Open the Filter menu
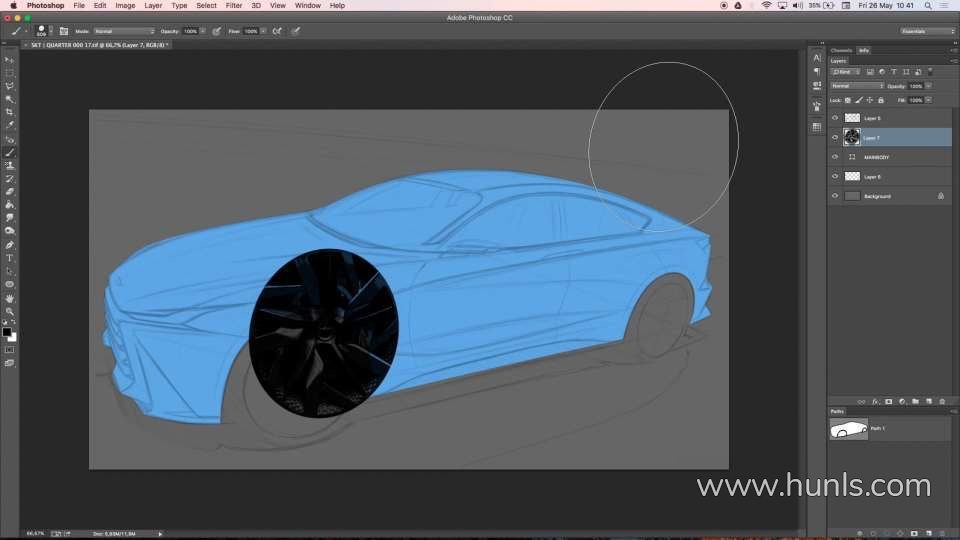 pos(233,5)
